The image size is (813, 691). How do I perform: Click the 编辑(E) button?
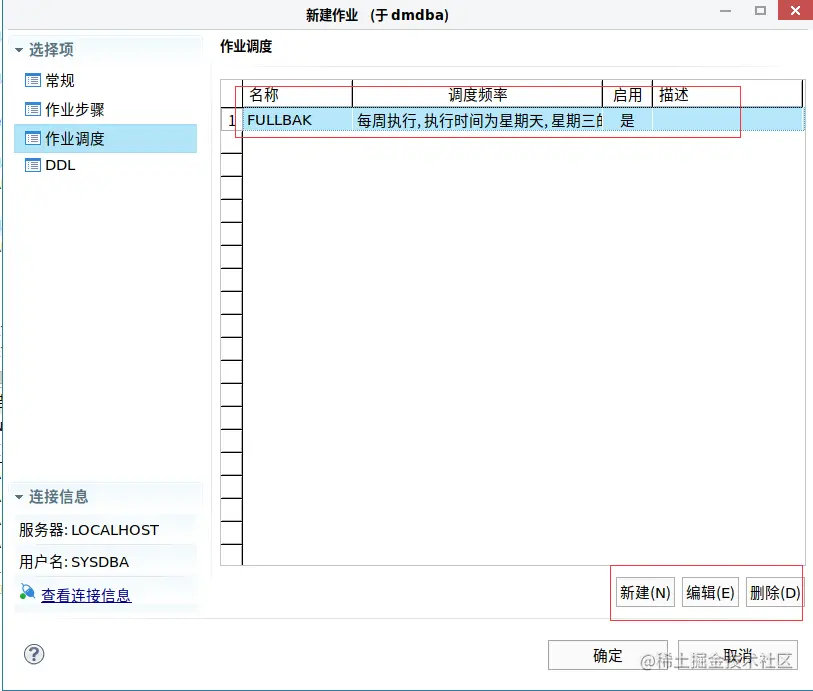(x=709, y=592)
